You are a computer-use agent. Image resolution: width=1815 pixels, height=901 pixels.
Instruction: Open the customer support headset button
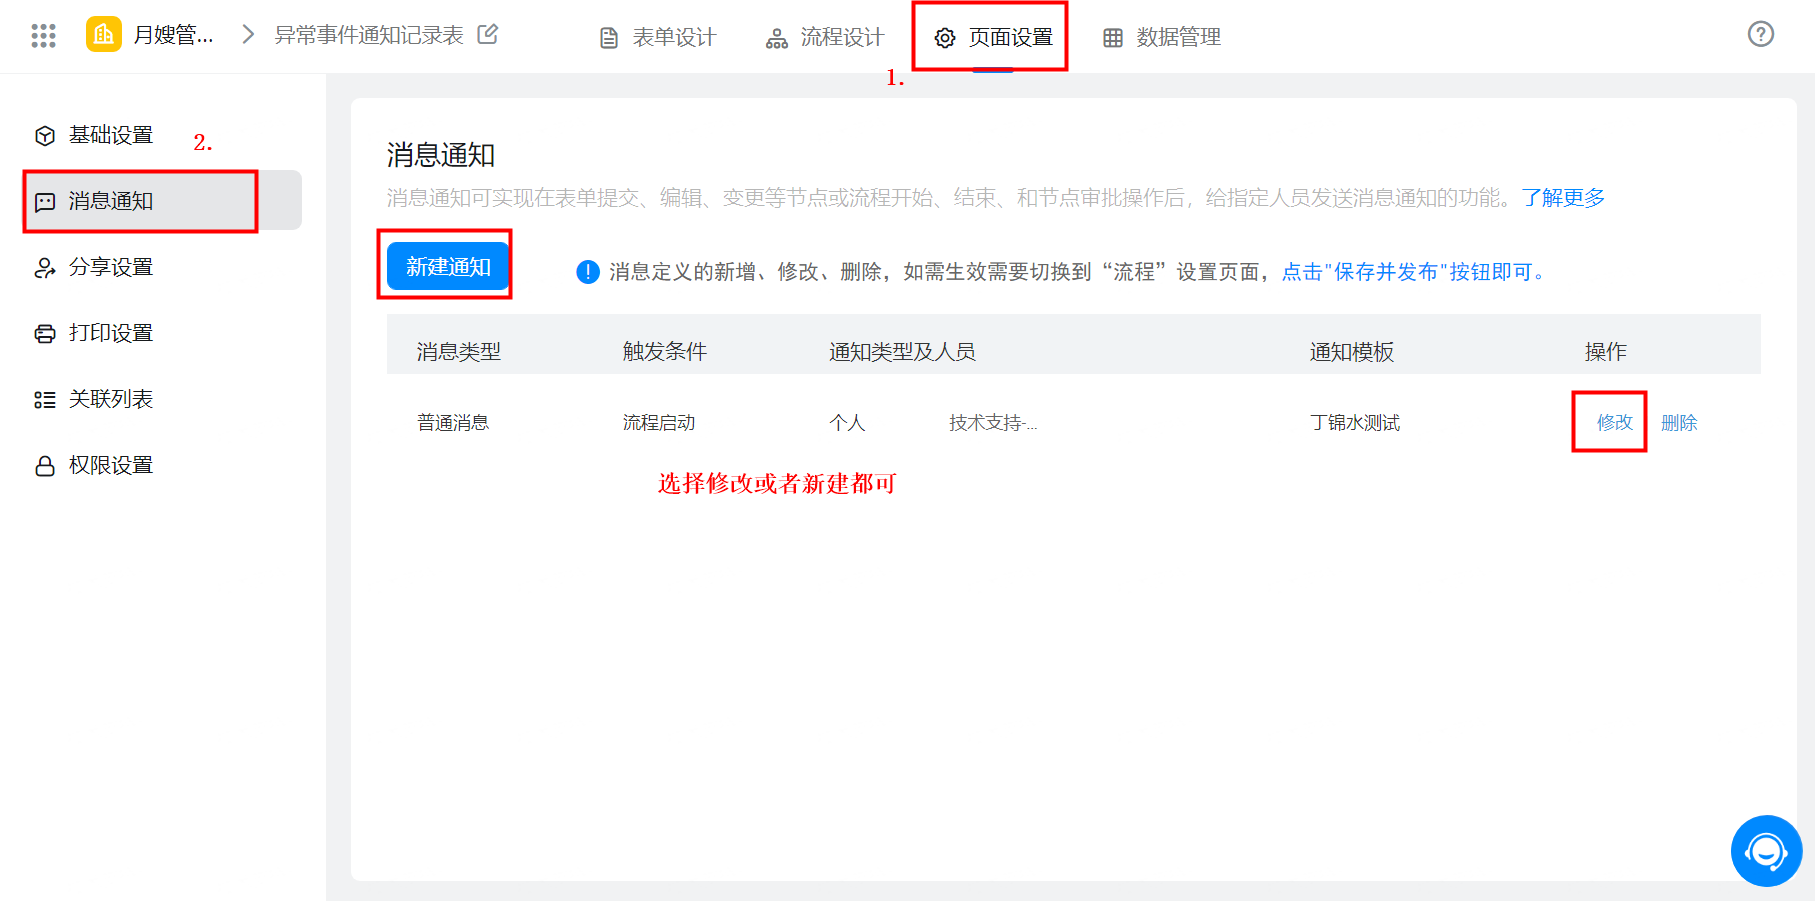[x=1766, y=851]
